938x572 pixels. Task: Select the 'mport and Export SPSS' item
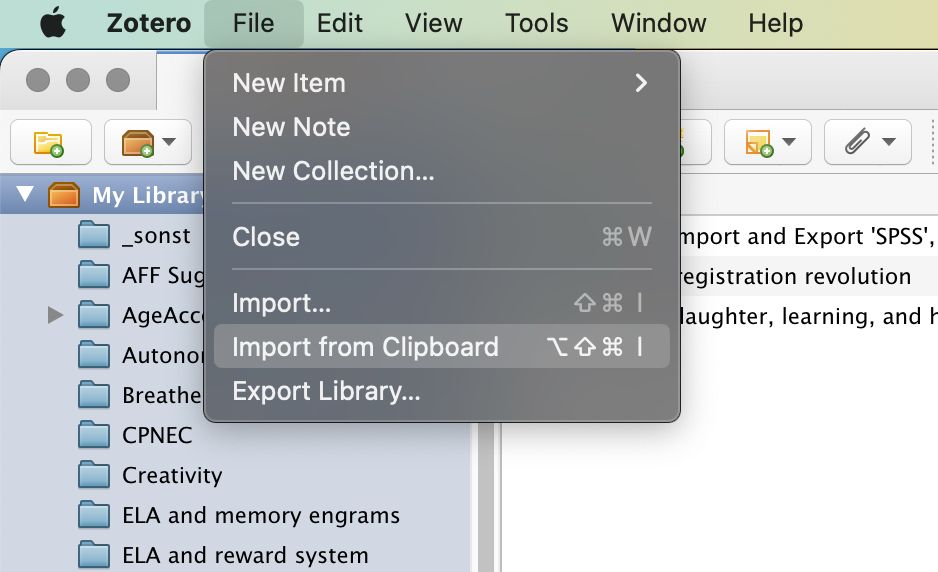click(x=809, y=236)
